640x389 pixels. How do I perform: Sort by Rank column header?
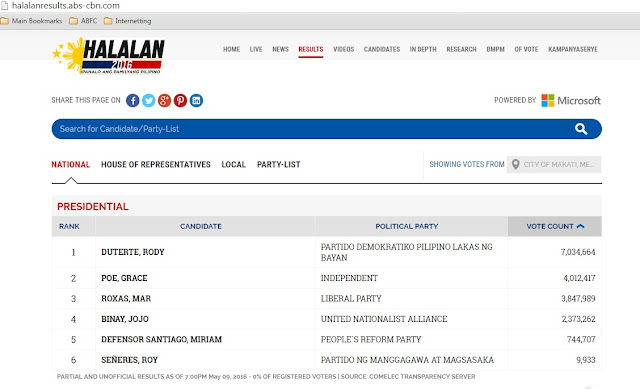69,226
